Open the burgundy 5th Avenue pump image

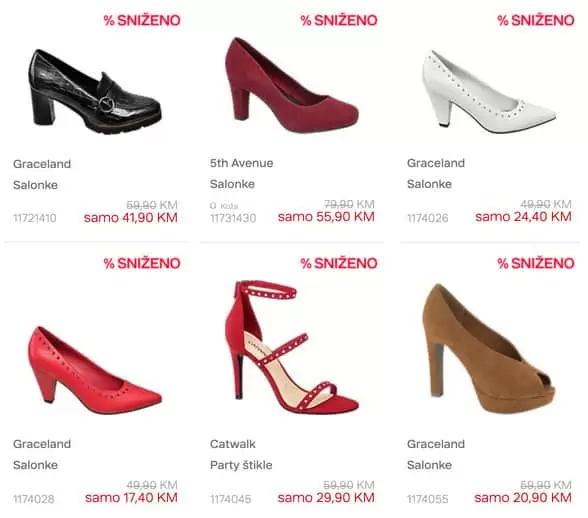[x=292, y=85]
